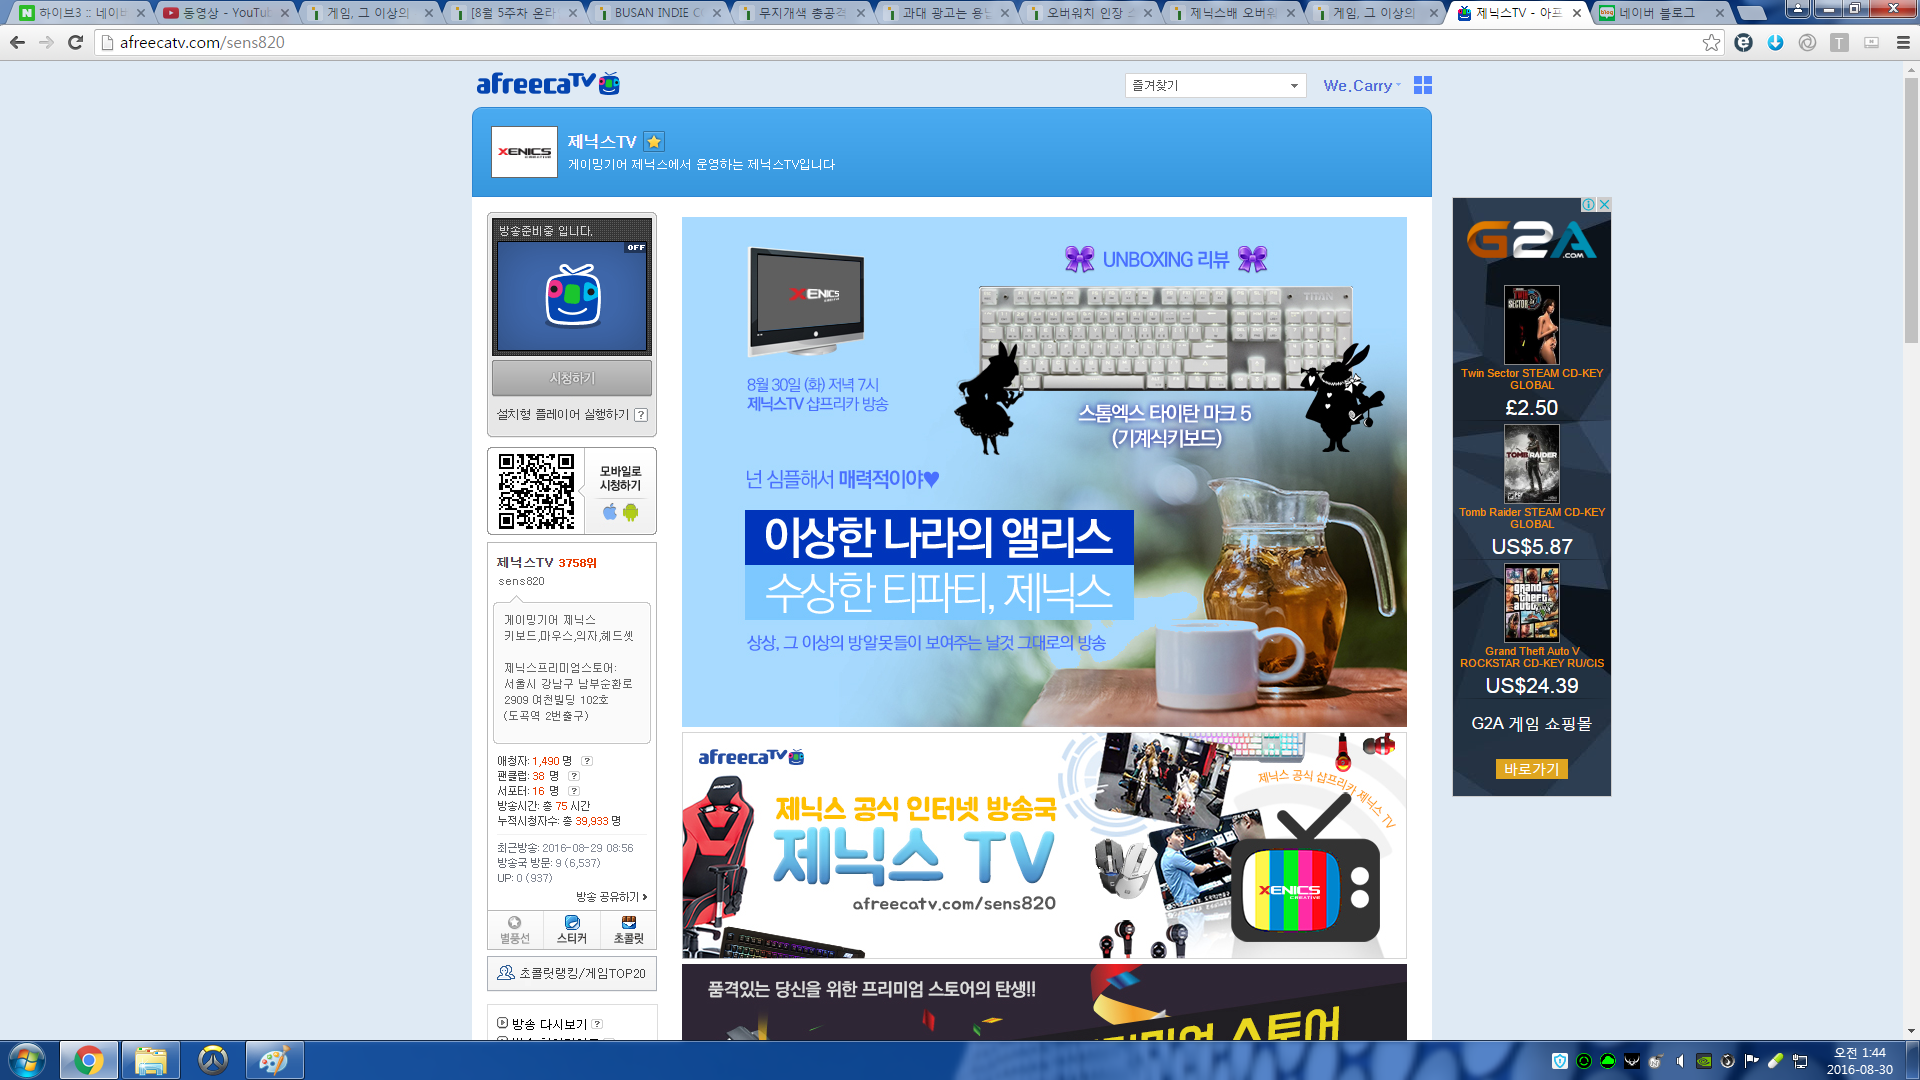Open the 즐겨찾기 dropdown

tap(1215, 86)
